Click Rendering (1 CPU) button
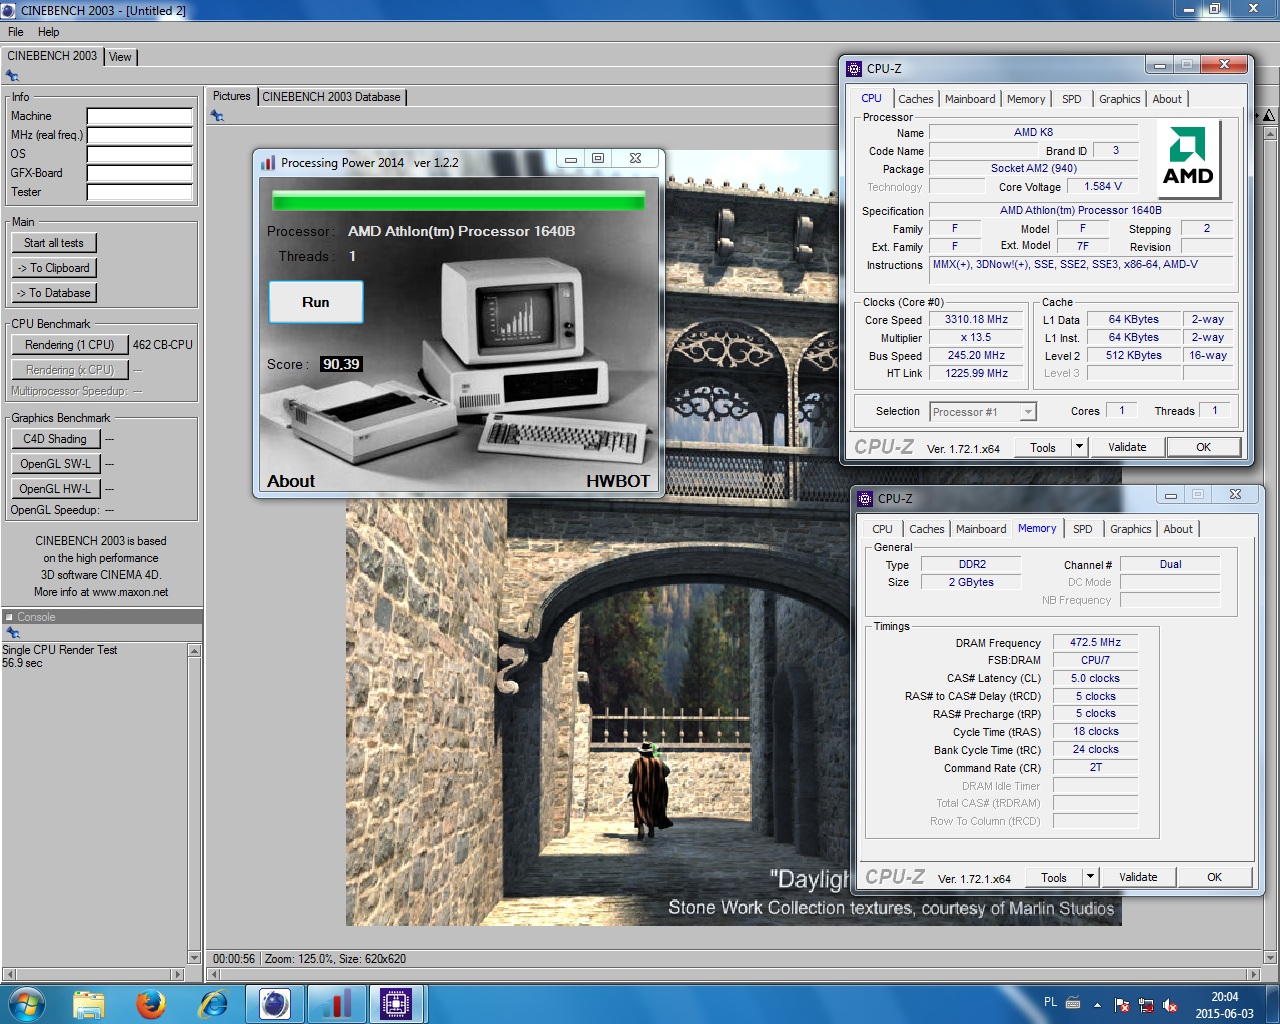 pos(70,345)
